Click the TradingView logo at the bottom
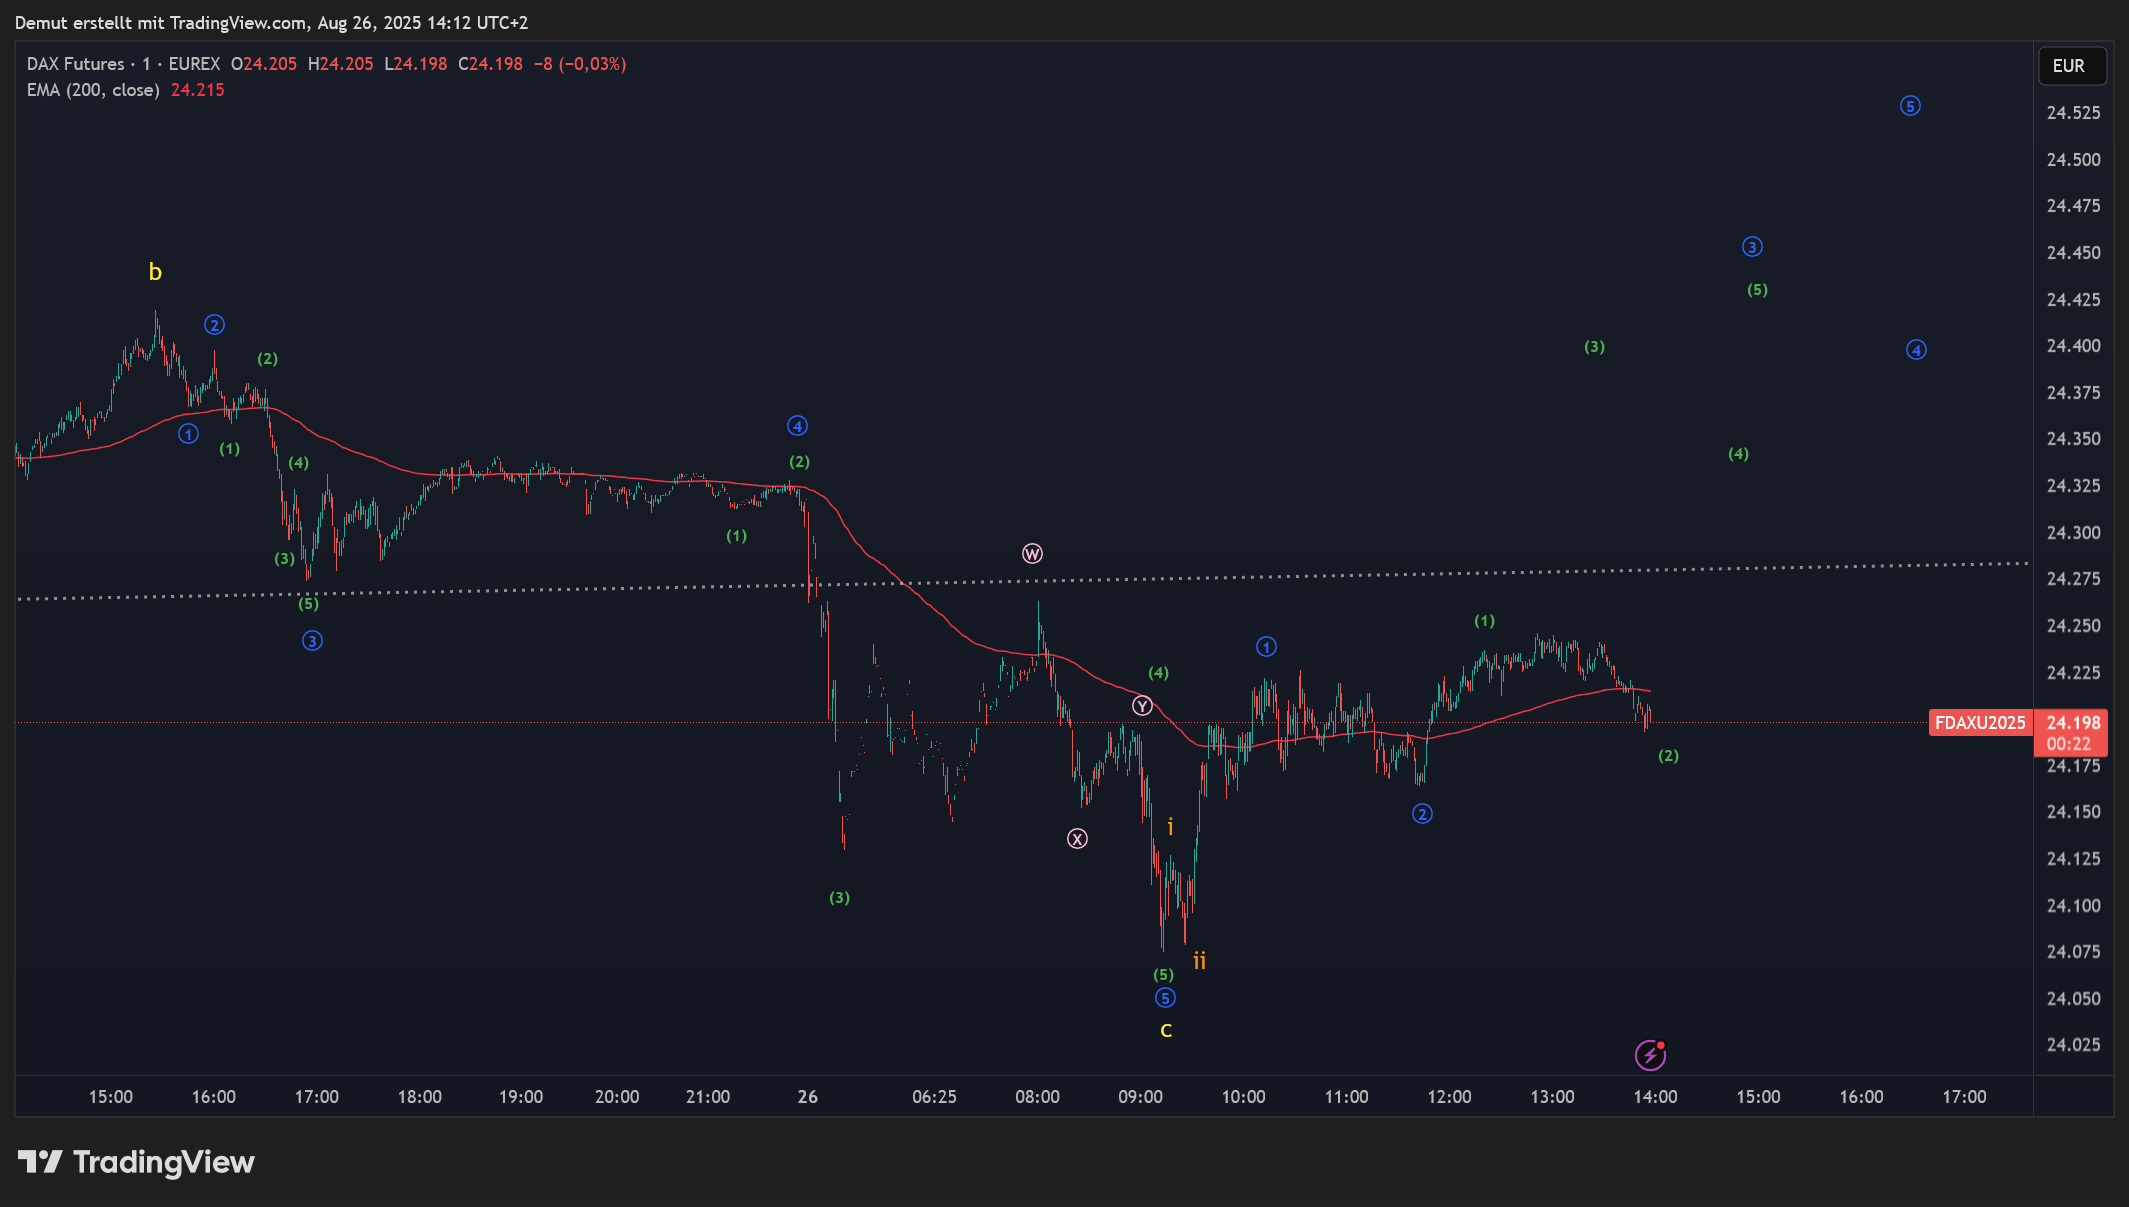2129x1207 pixels. [x=136, y=1162]
